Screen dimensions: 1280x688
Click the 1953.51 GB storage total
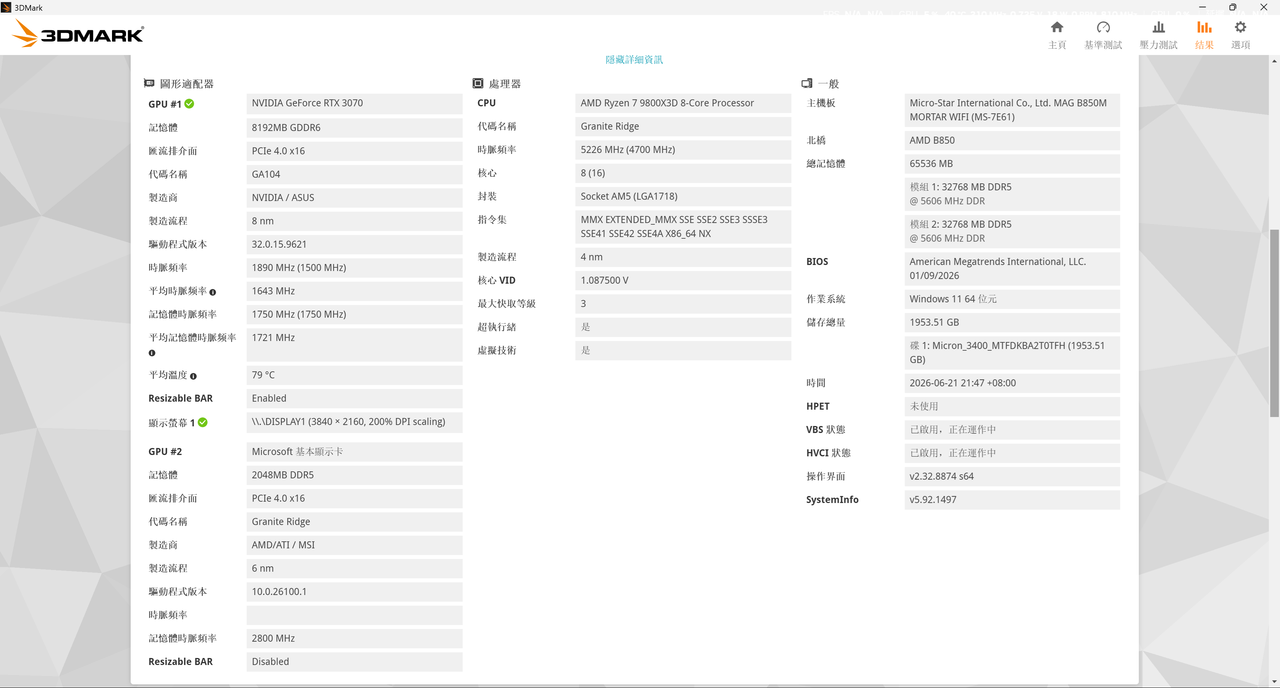point(1012,322)
